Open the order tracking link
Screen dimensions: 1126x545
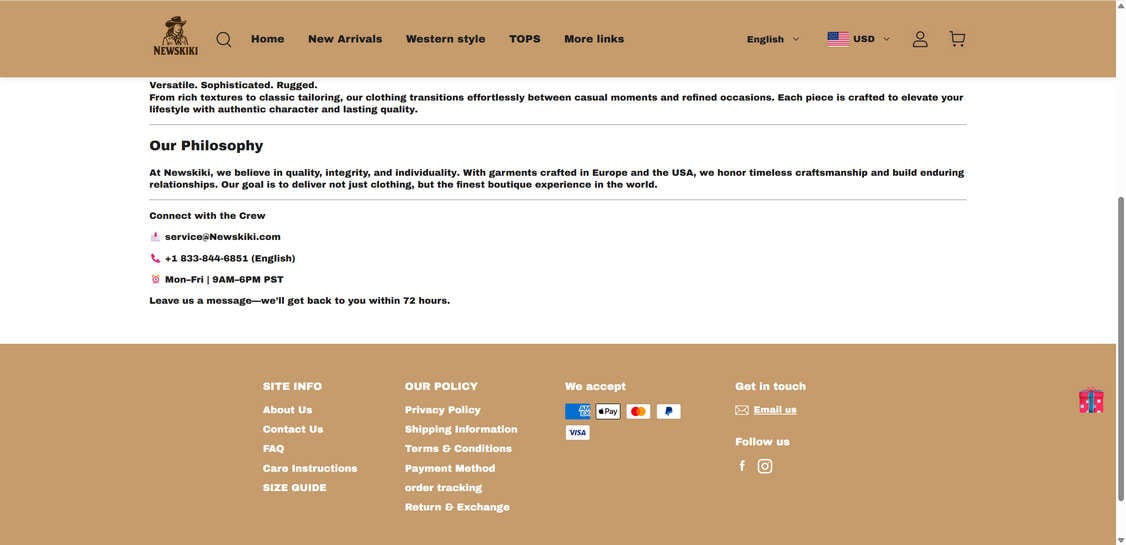(x=443, y=488)
